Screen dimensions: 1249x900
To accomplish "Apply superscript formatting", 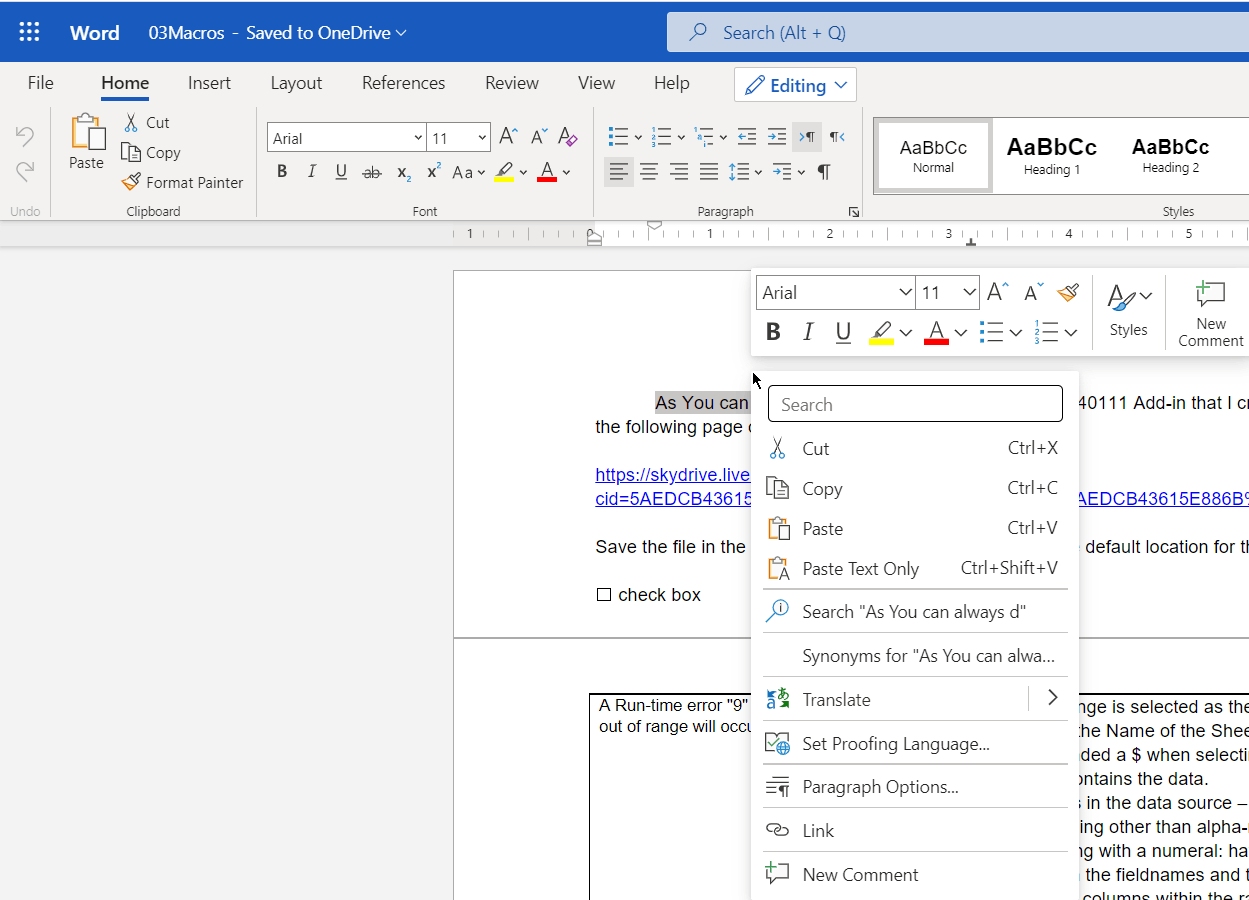I will click(x=433, y=172).
